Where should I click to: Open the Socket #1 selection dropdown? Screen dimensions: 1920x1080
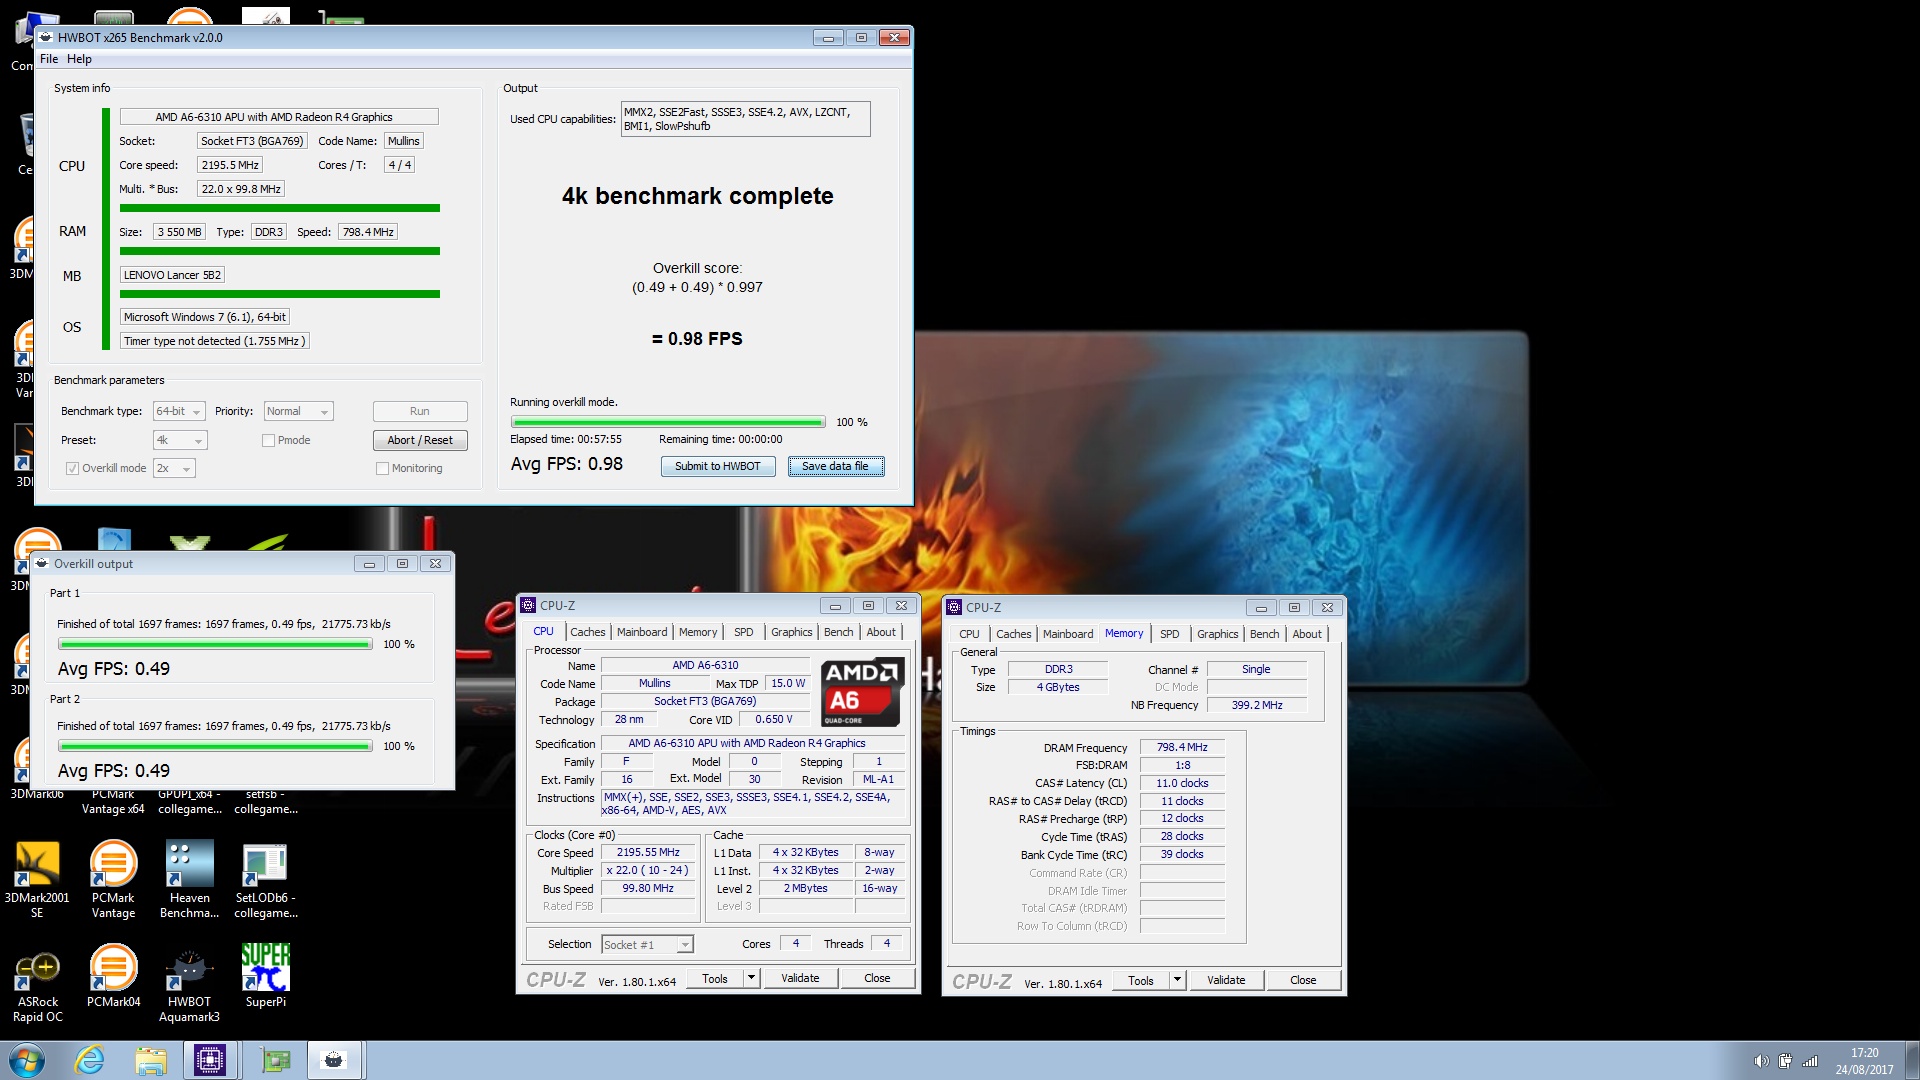(x=648, y=944)
